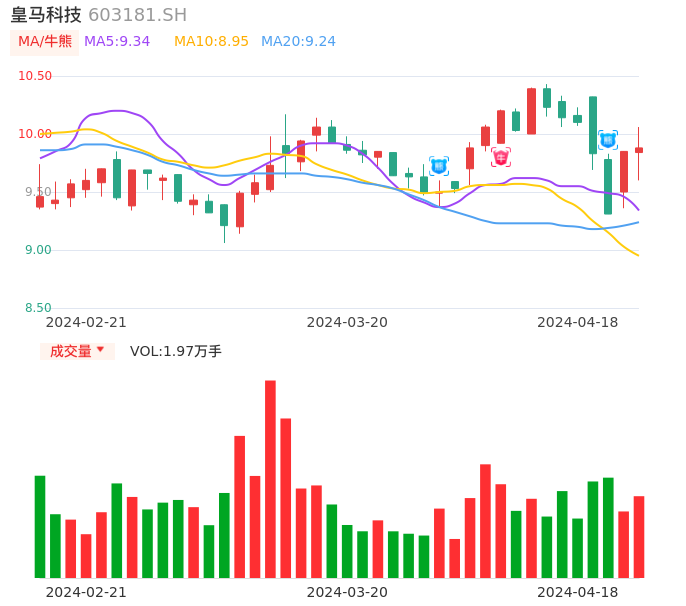The height and width of the screenshot is (606, 686).
Task: Click the blue bear icon below 9.60 candles
Action: pyautogui.click(x=439, y=166)
